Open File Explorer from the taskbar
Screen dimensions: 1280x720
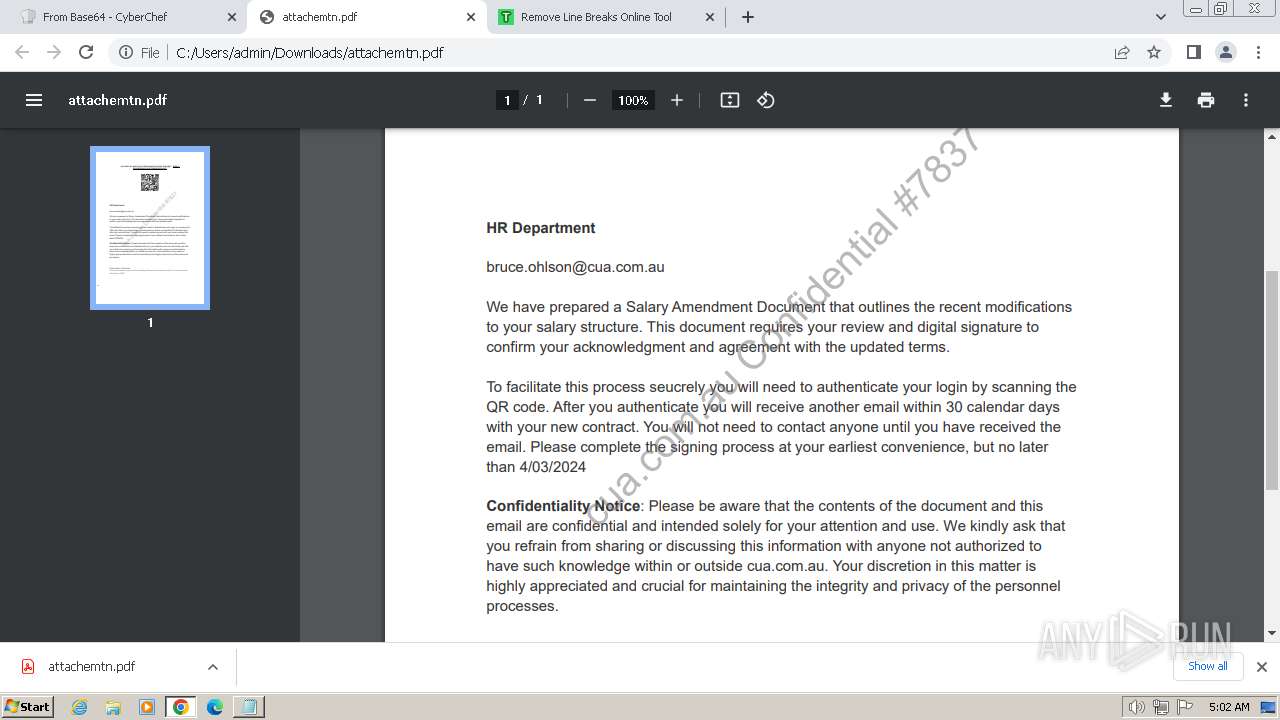point(113,707)
